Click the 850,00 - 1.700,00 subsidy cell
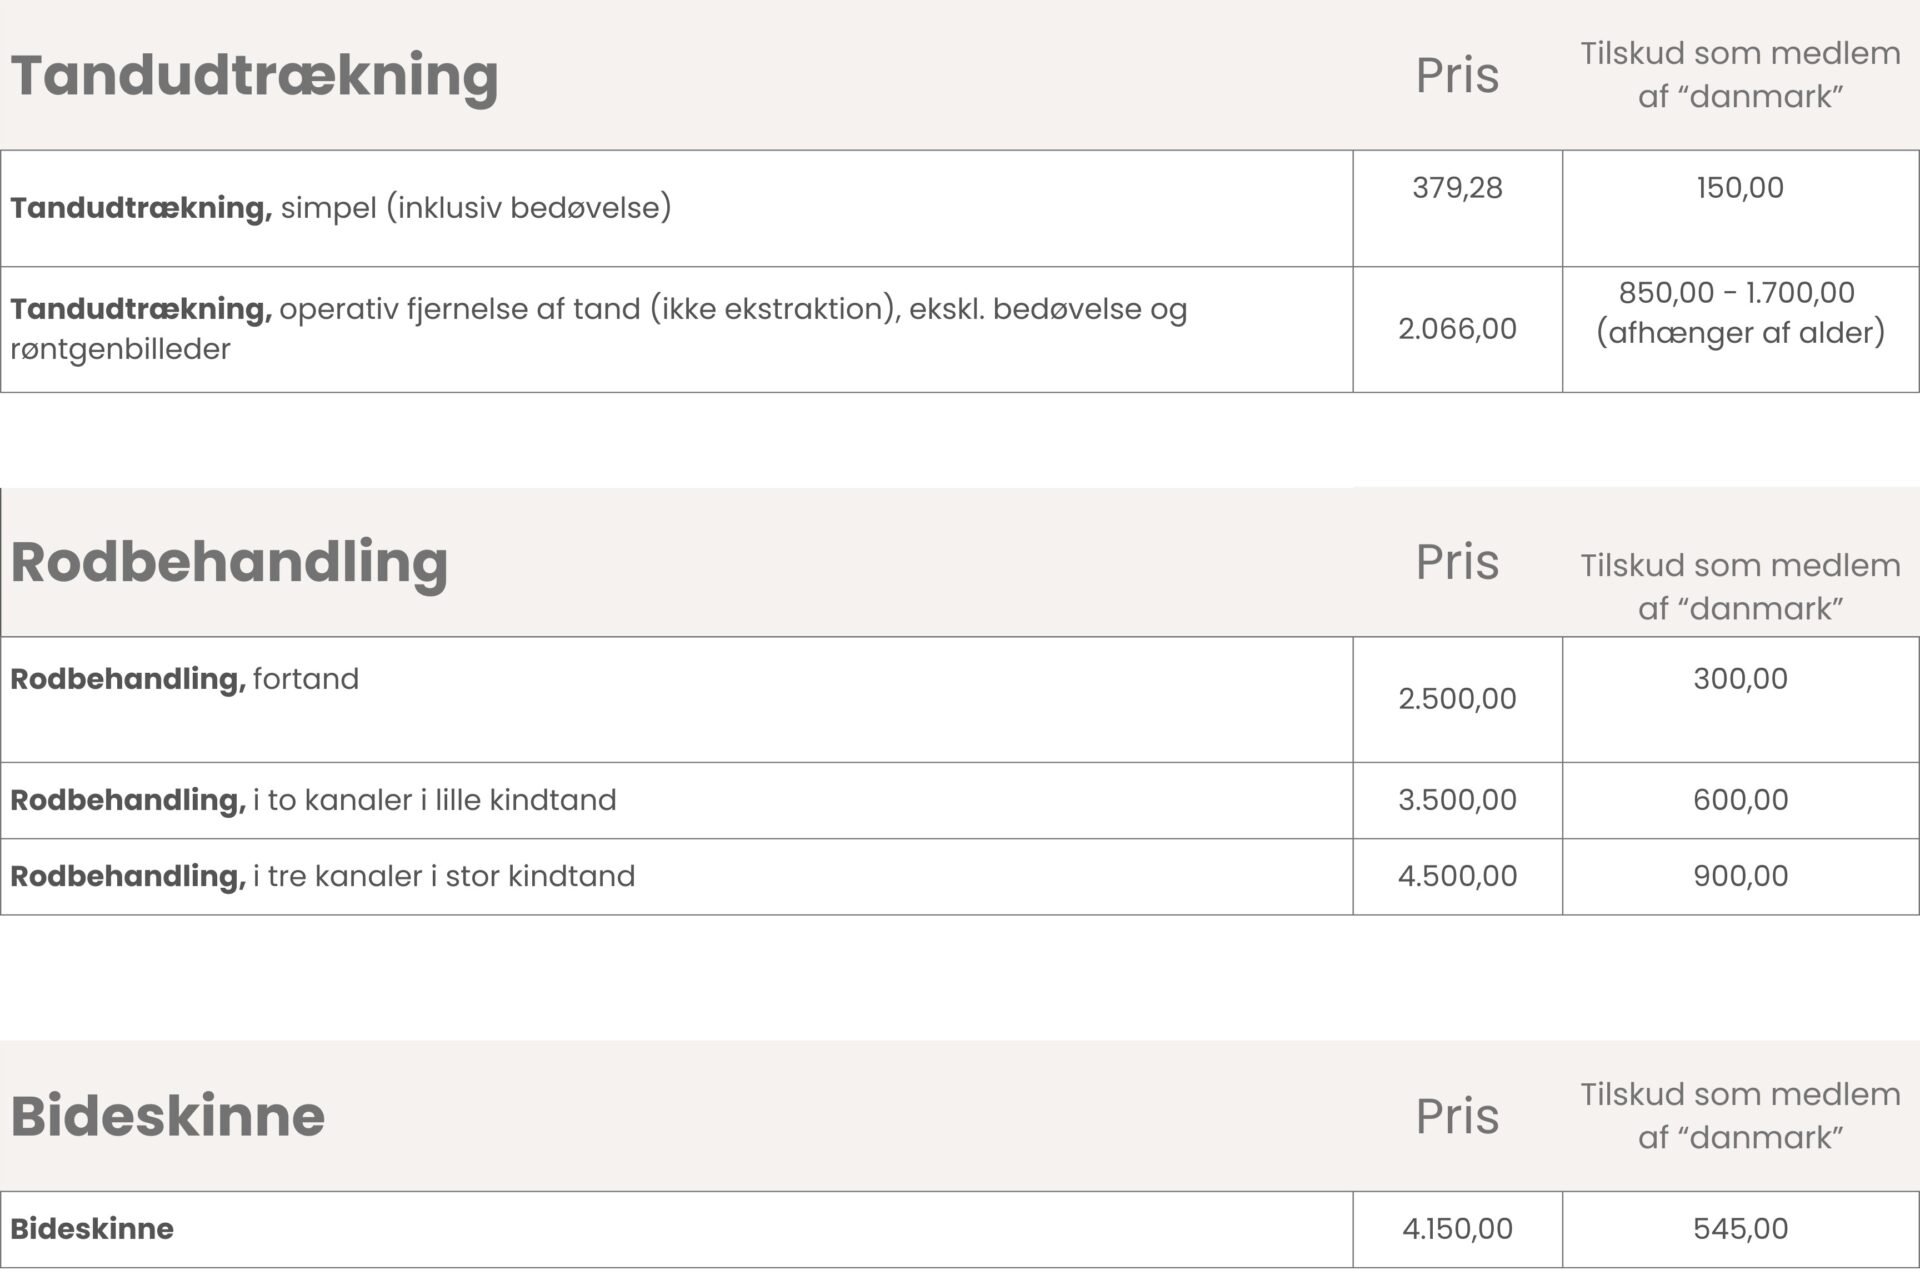 (1740, 312)
